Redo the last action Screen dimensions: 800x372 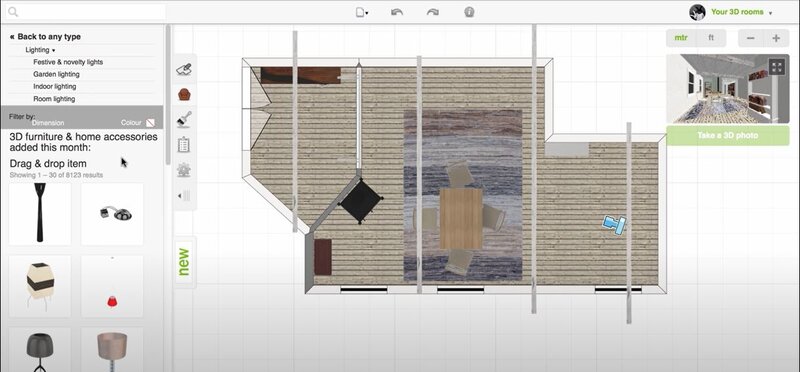(x=433, y=12)
